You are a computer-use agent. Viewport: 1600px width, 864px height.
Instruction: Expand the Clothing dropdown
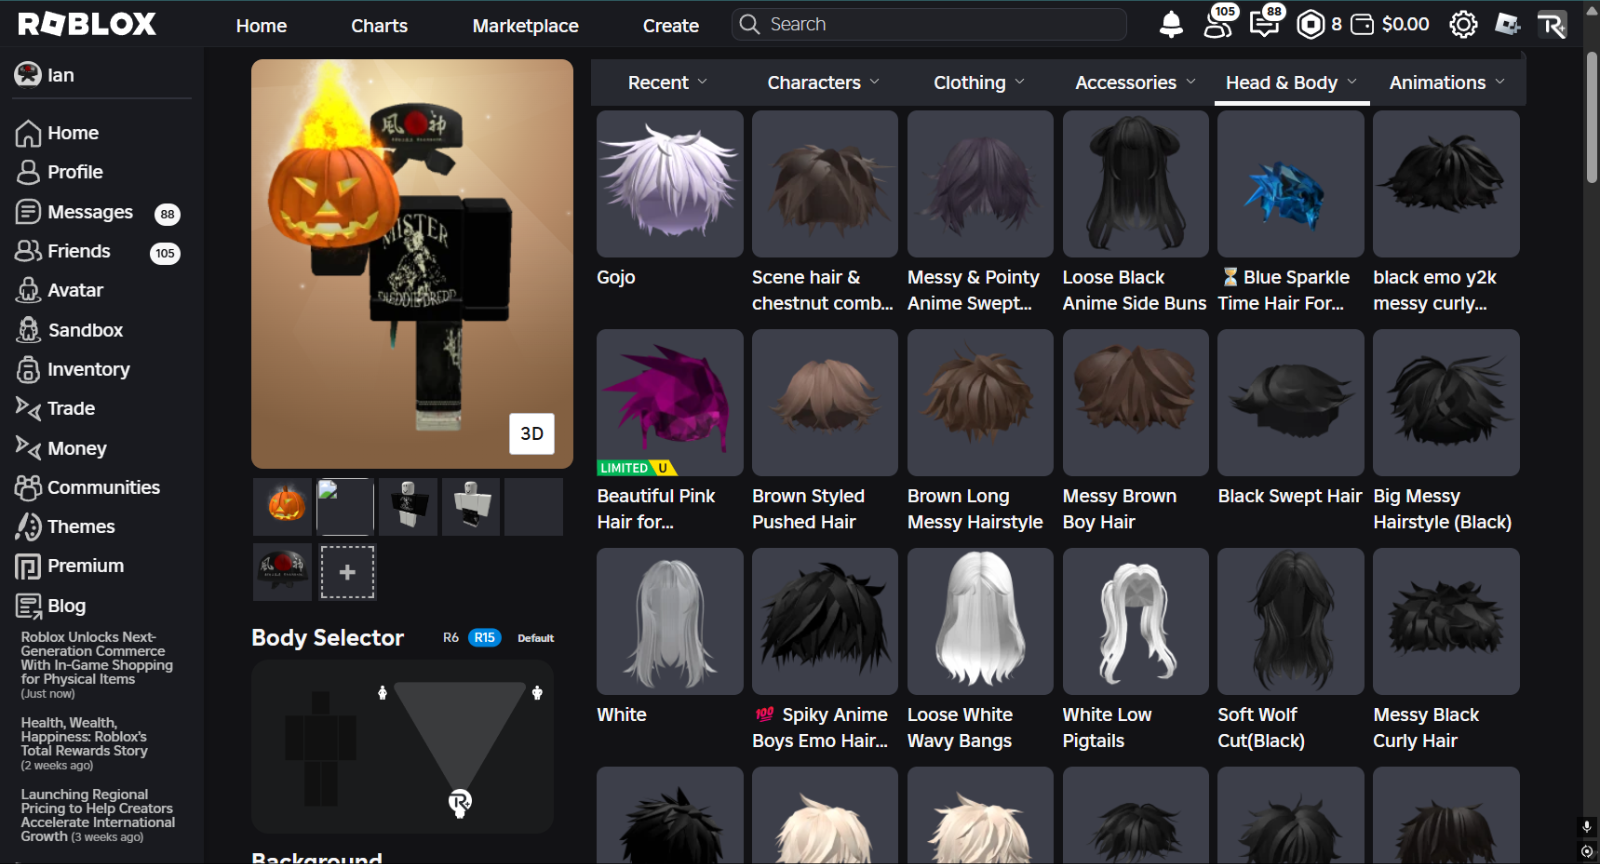click(x=979, y=82)
